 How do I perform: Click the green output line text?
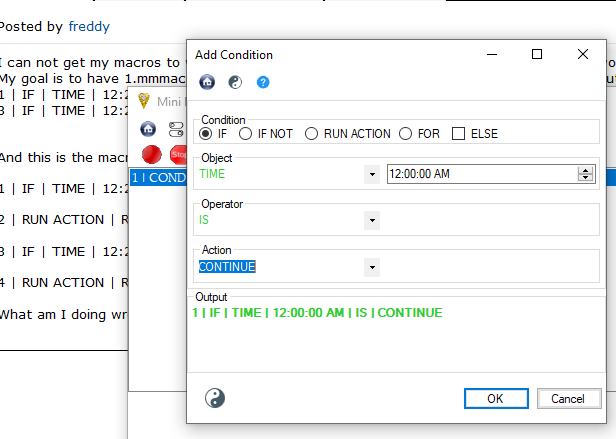click(x=317, y=313)
